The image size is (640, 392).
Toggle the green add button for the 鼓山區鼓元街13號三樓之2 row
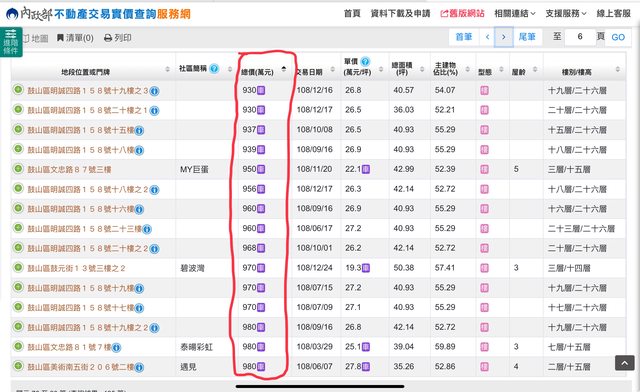click(x=18, y=267)
